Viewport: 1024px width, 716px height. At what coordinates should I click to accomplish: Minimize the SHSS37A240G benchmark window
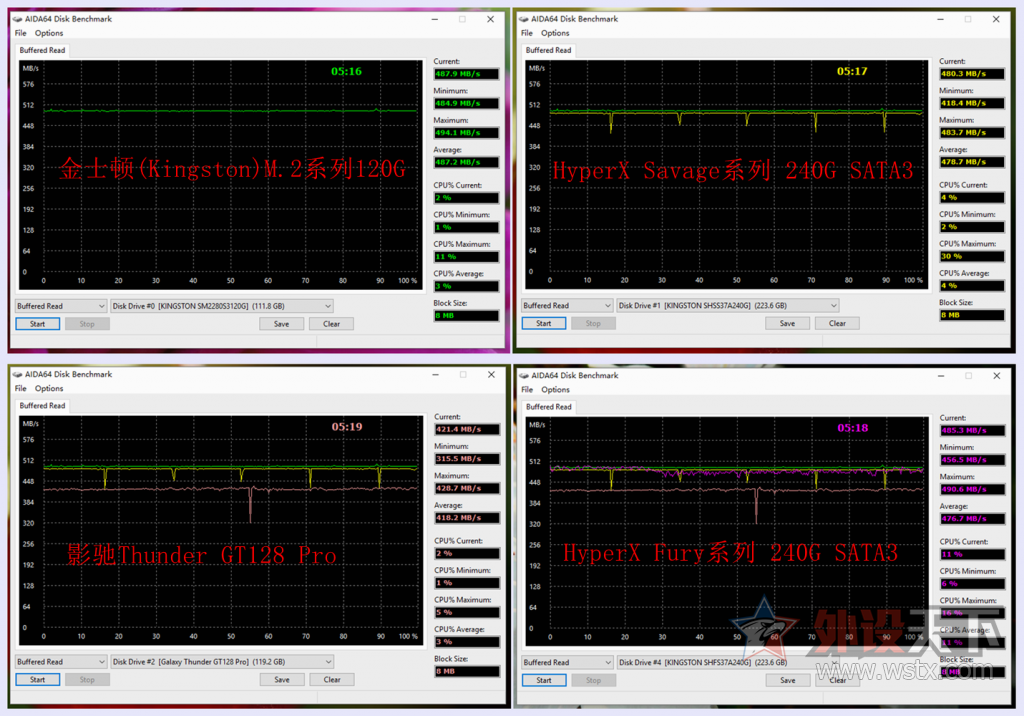click(940, 19)
